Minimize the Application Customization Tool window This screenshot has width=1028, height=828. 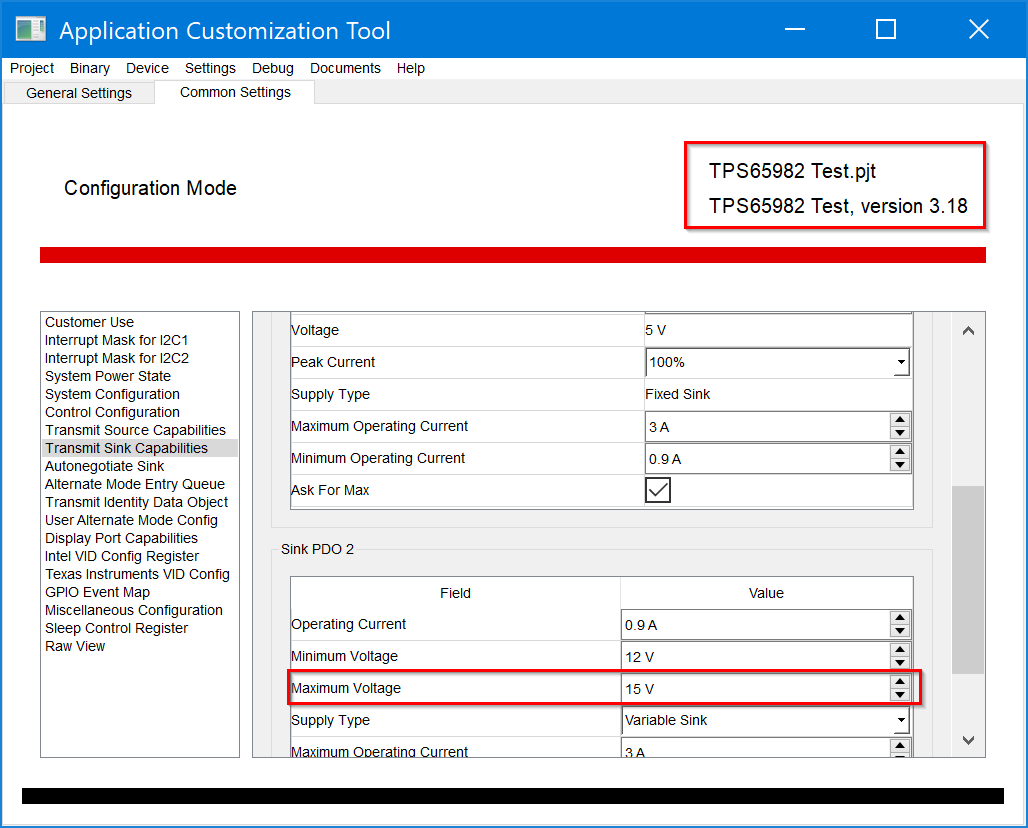click(795, 30)
